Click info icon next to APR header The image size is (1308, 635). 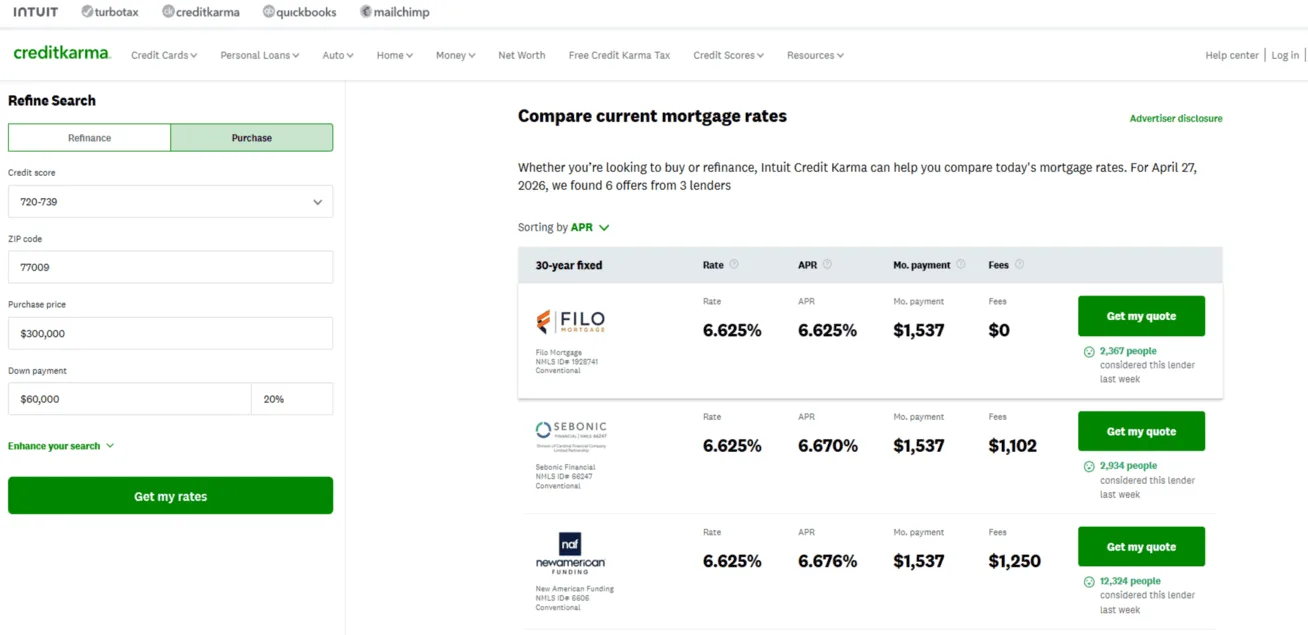click(x=827, y=265)
